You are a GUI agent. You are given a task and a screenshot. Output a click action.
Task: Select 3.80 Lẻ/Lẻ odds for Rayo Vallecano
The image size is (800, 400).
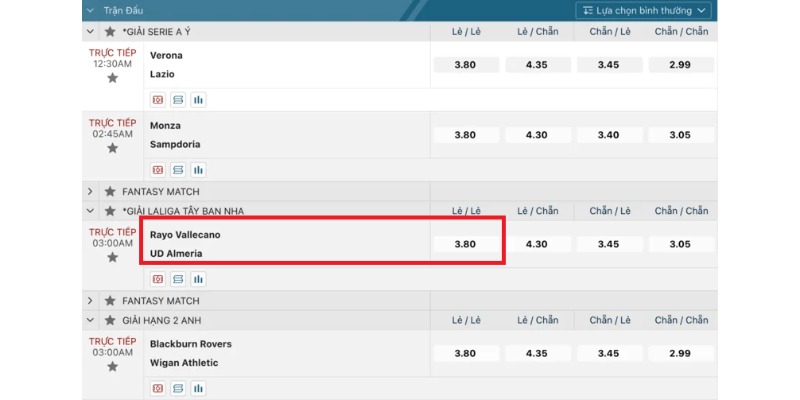(465, 244)
